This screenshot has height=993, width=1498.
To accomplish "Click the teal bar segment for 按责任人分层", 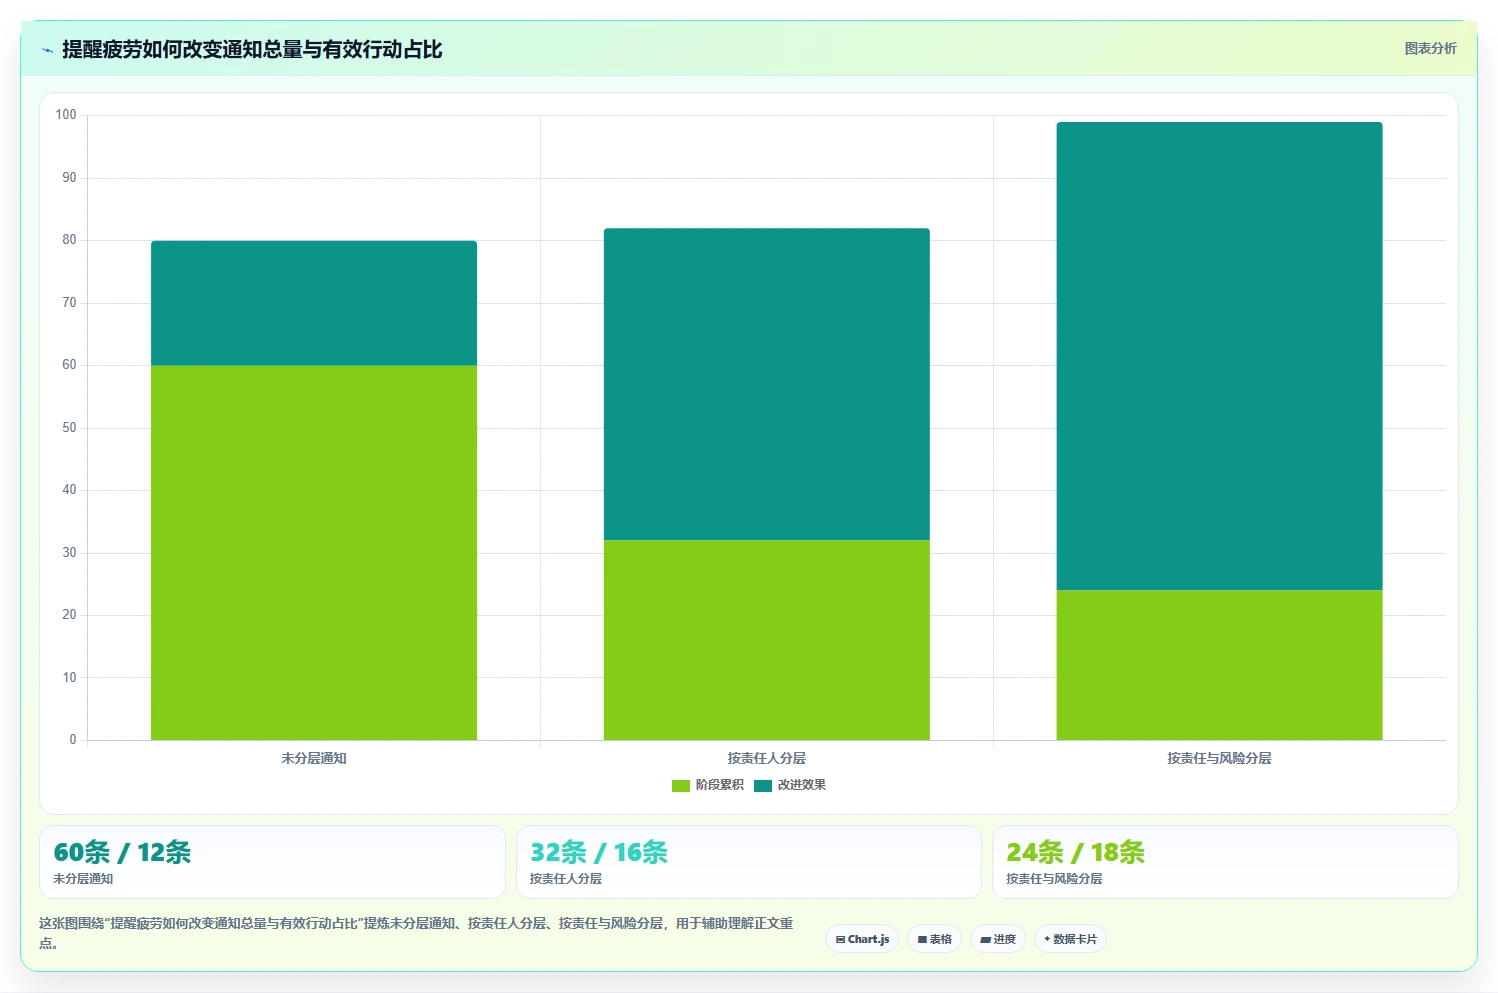I will click(767, 384).
